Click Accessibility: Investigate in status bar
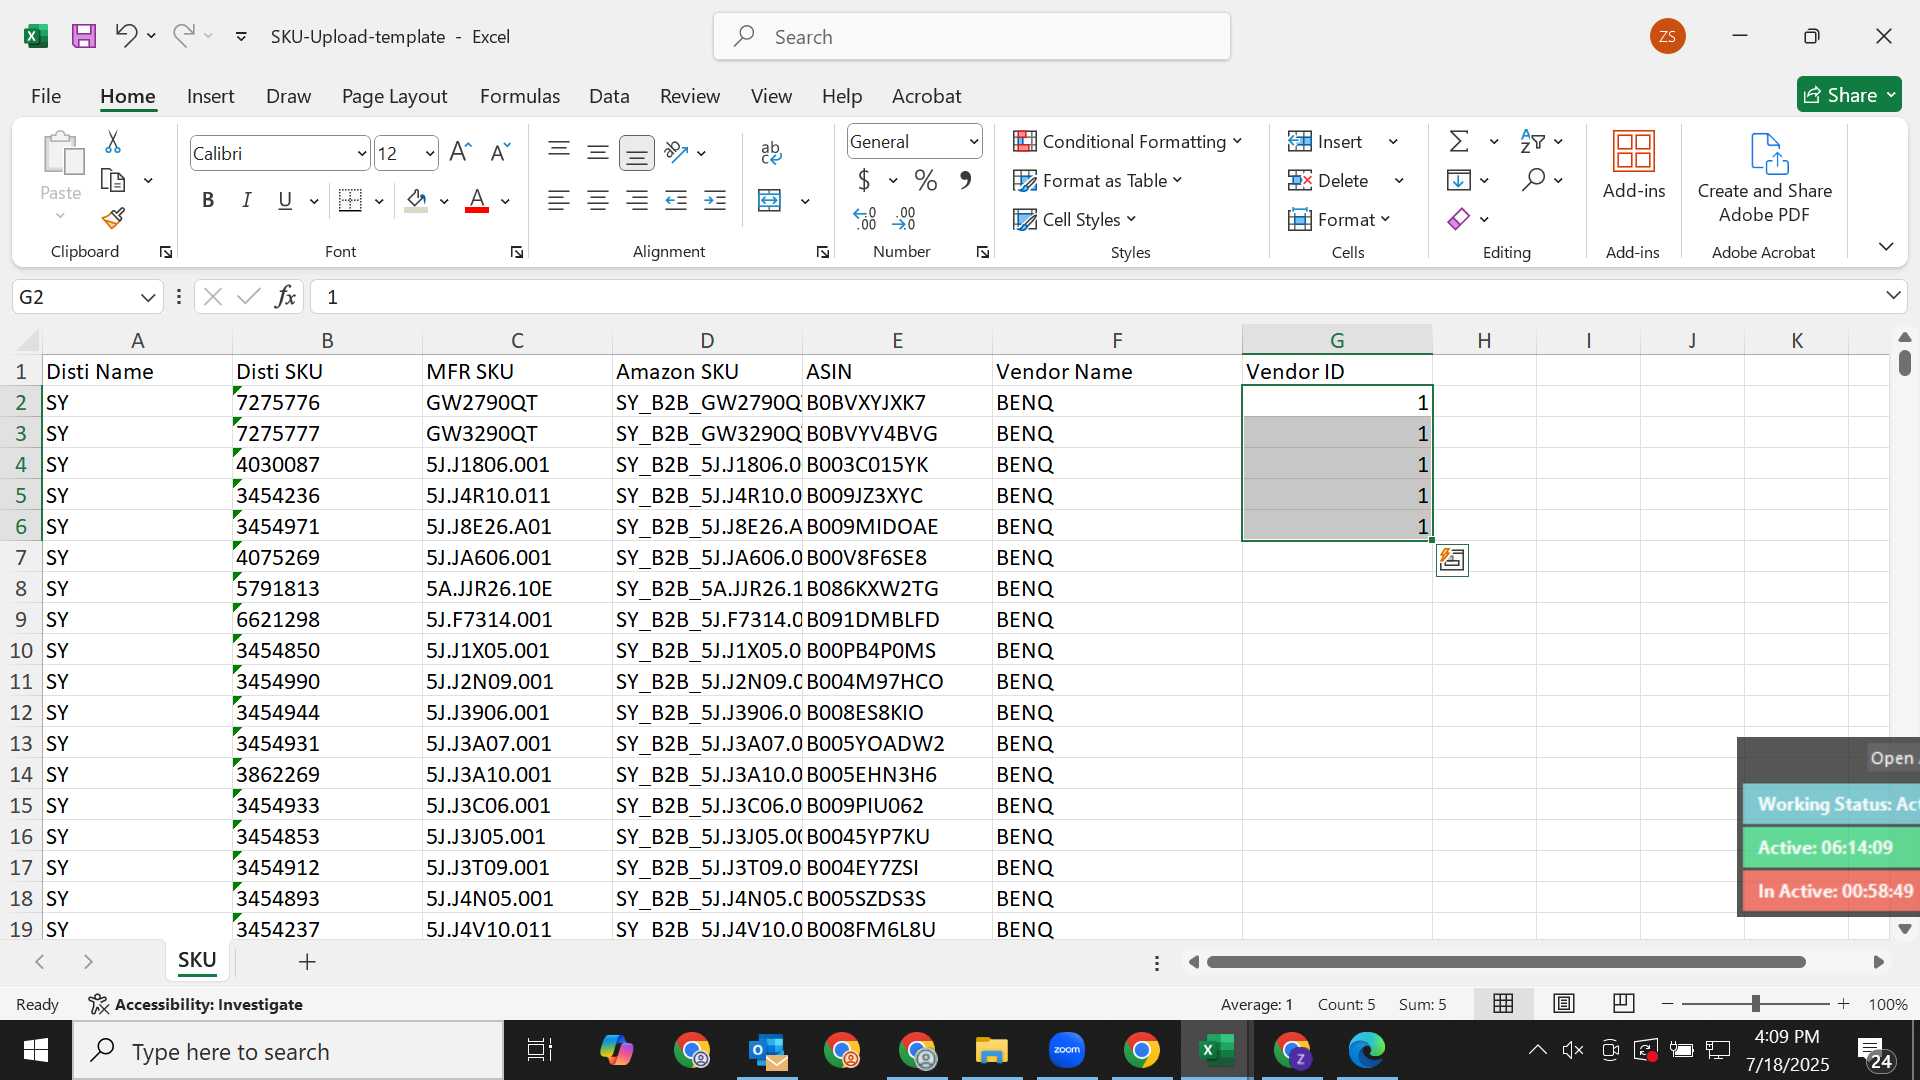 [x=196, y=1004]
